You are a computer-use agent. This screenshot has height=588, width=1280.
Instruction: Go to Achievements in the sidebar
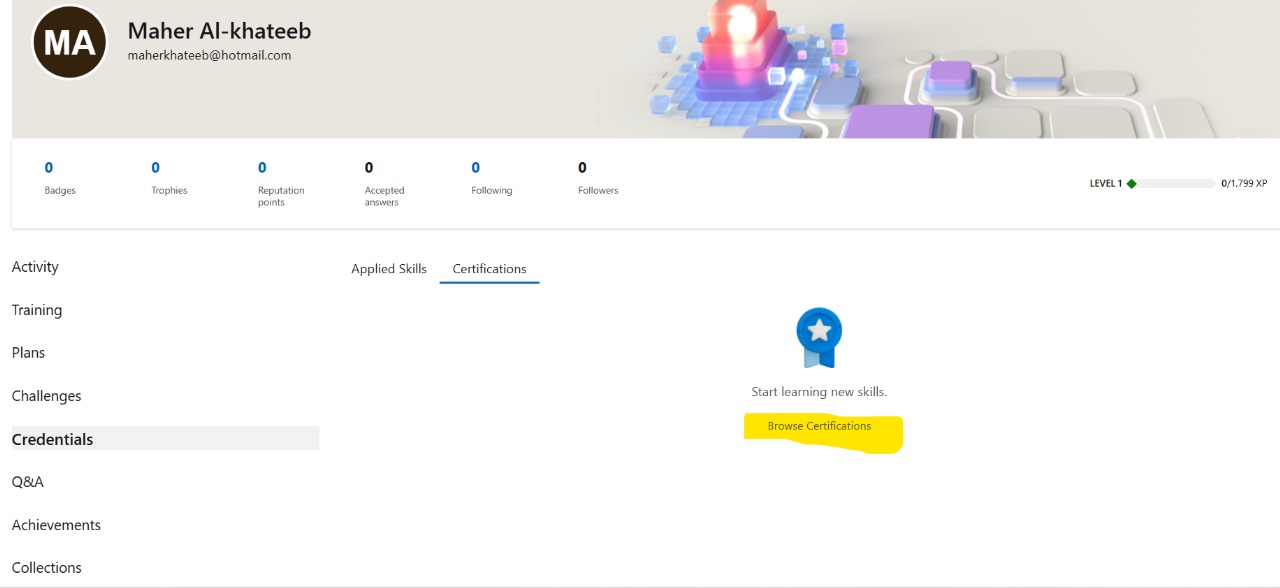tap(56, 525)
